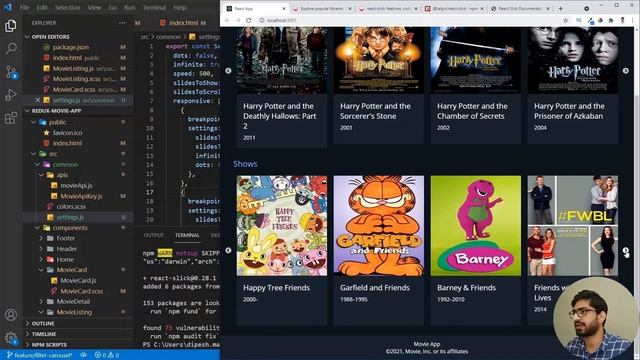Open Source Control view in activity bar
The image size is (640, 360).
click(x=11, y=72)
